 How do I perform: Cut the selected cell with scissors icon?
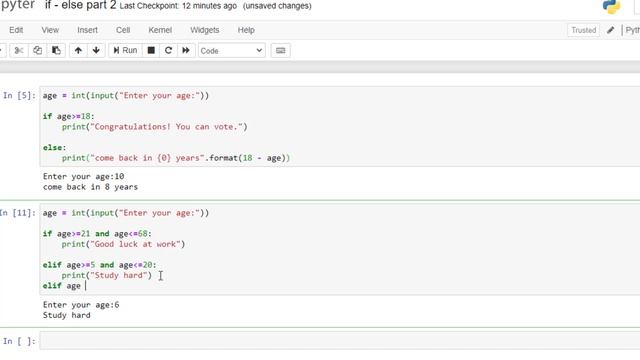[x=19, y=51]
